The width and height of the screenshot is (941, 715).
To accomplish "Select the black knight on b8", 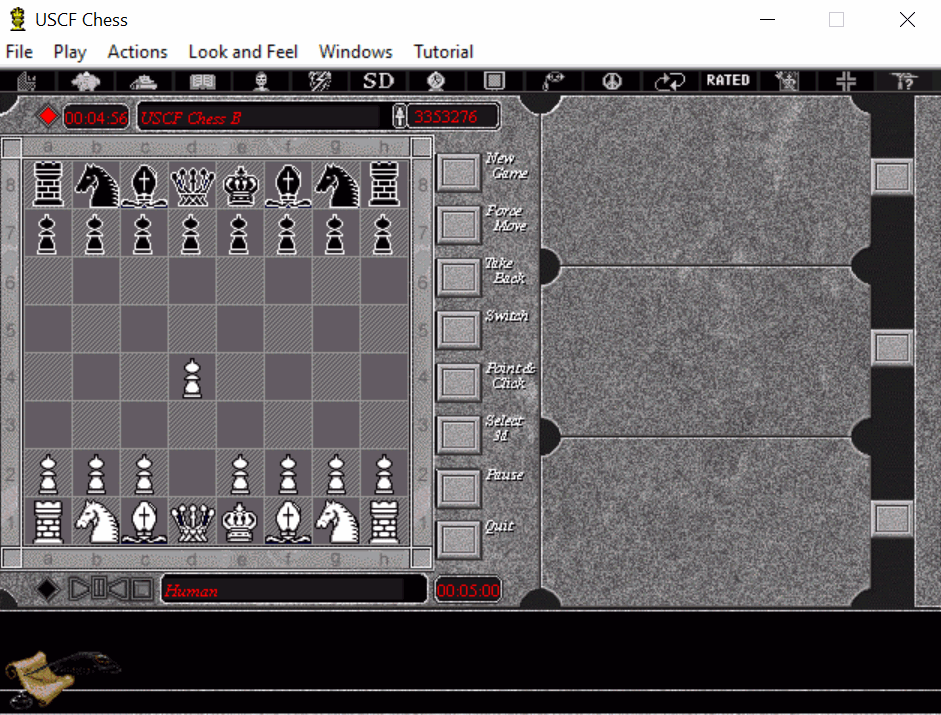I will (96, 184).
